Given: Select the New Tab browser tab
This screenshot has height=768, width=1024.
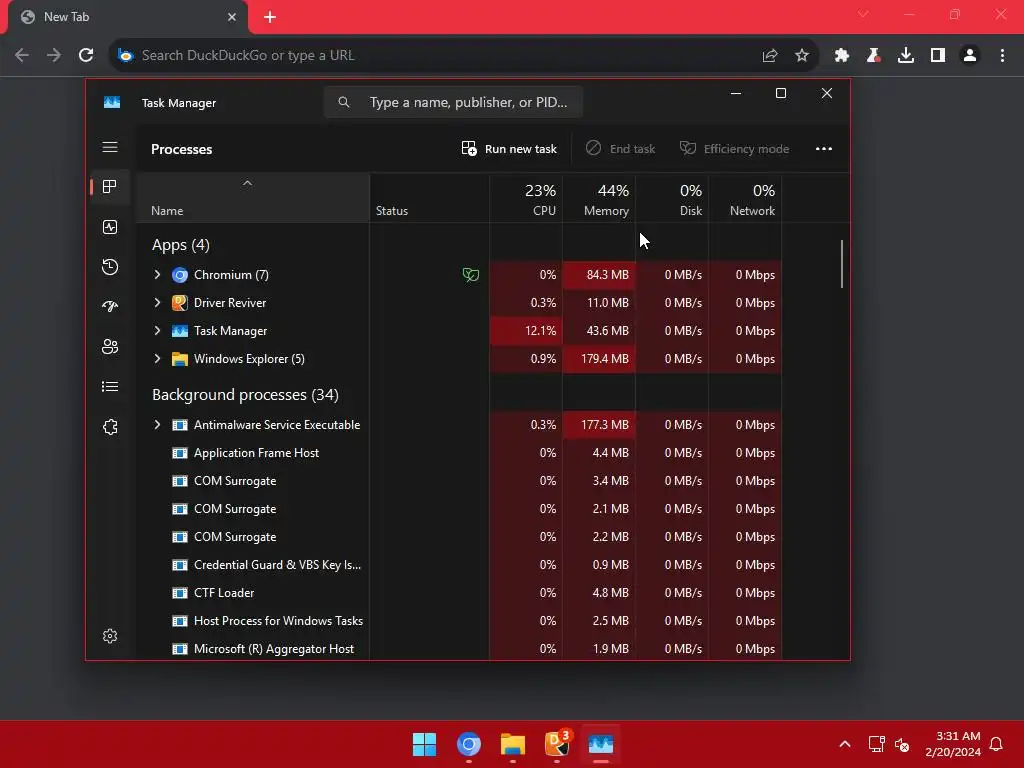Looking at the screenshot, I should (x=127, y=17).
